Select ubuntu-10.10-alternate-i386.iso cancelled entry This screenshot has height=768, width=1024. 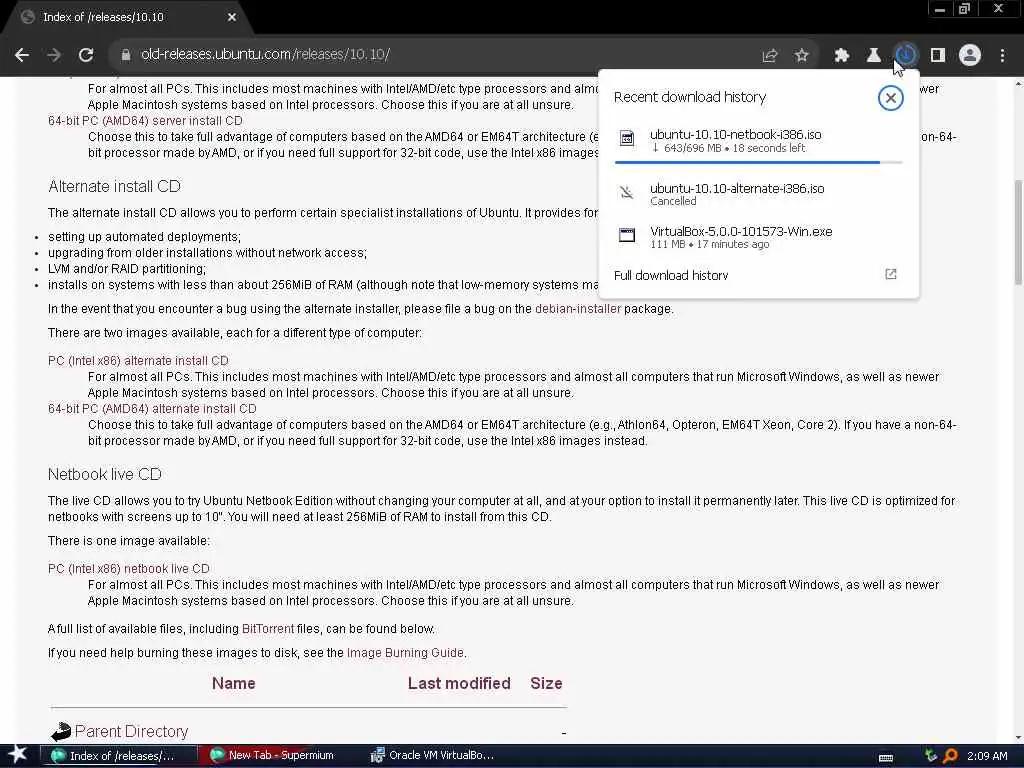[x=758, y=194]
